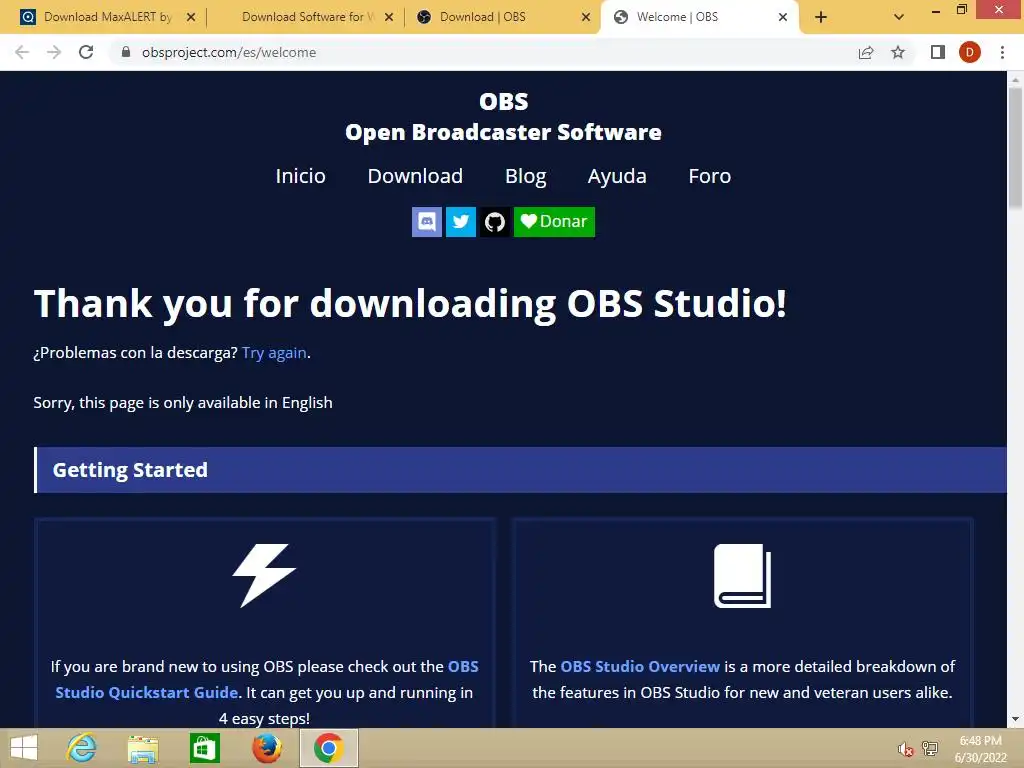Open the taskbar clock and date
This screenshot has height=768, width=1024.
click(981, 749)
